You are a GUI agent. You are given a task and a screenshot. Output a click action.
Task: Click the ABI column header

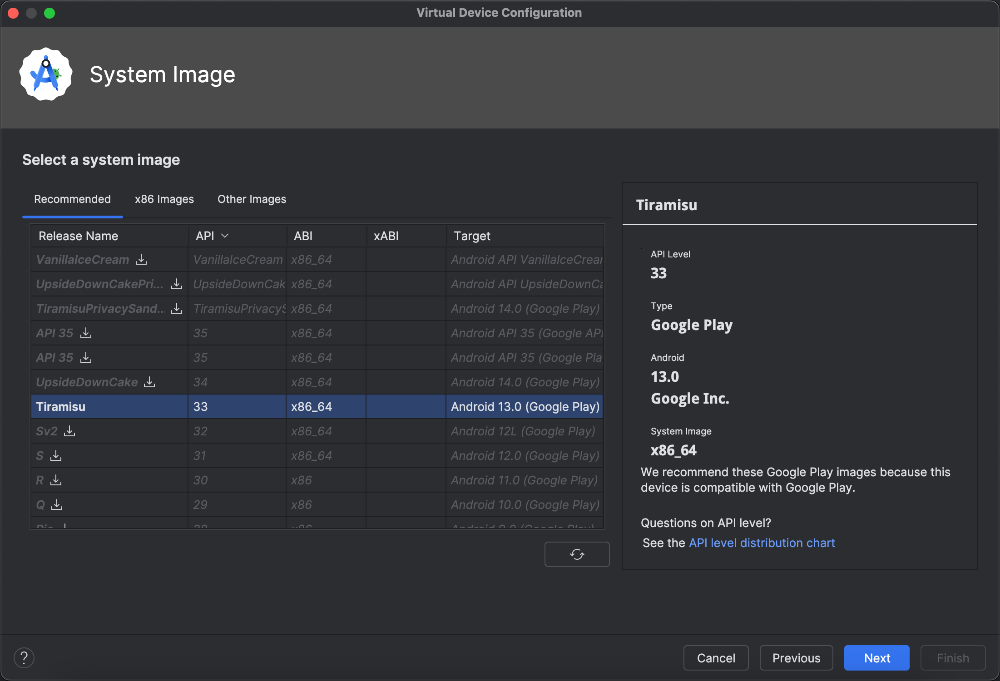point(327,236)
